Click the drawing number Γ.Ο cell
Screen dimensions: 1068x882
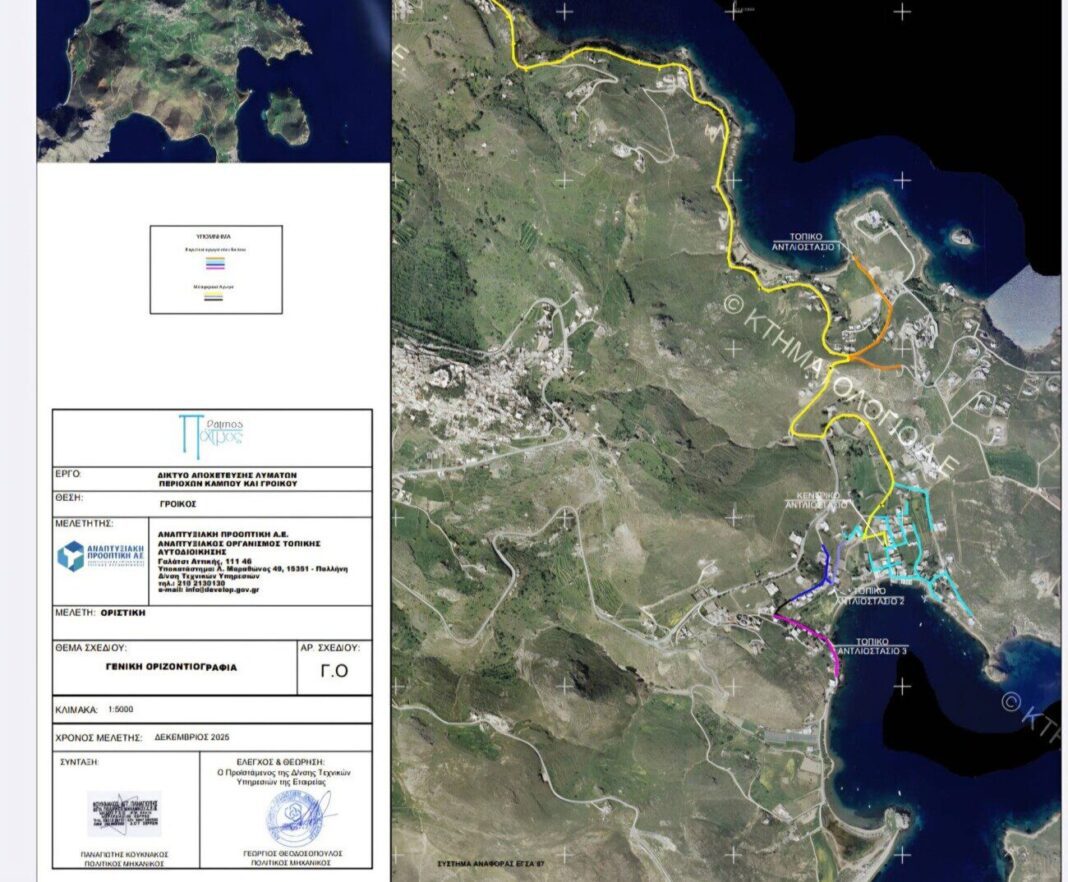click(x=334, y=670)
